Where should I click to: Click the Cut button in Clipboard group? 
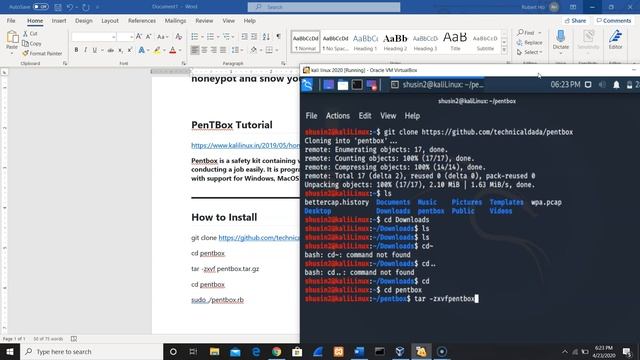30,33
